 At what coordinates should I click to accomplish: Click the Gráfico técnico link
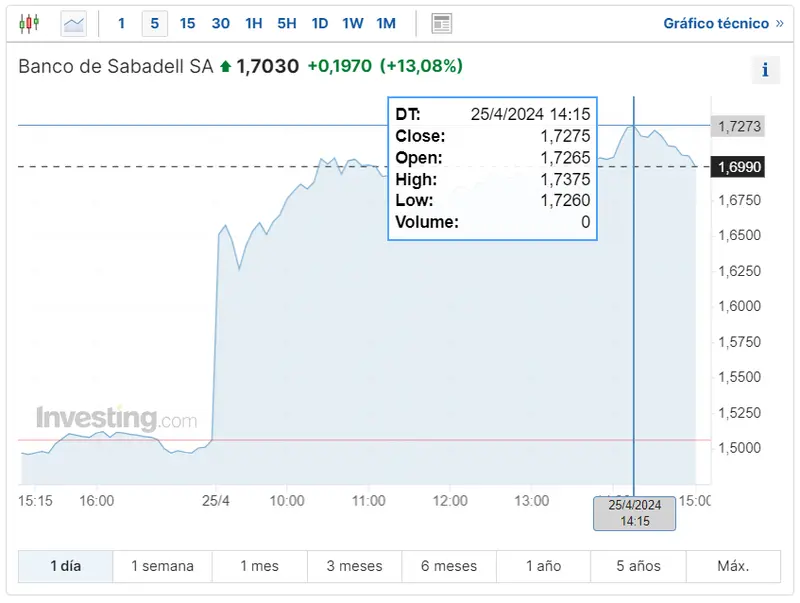tap(716, 23)
